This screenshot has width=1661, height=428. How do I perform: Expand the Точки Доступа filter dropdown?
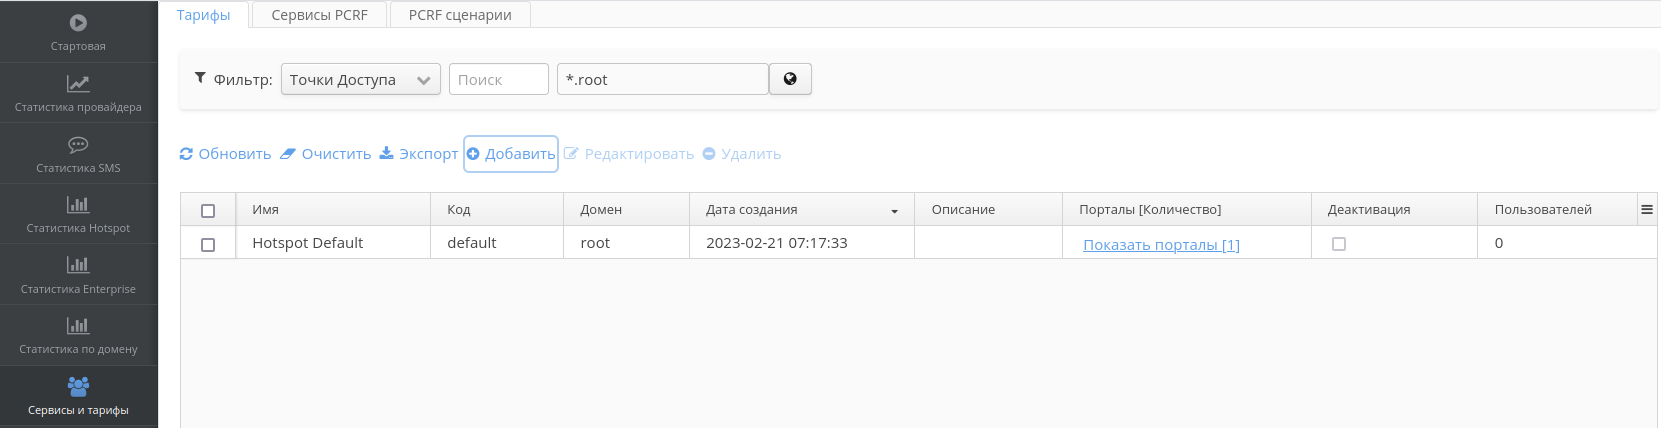point(360,80)
